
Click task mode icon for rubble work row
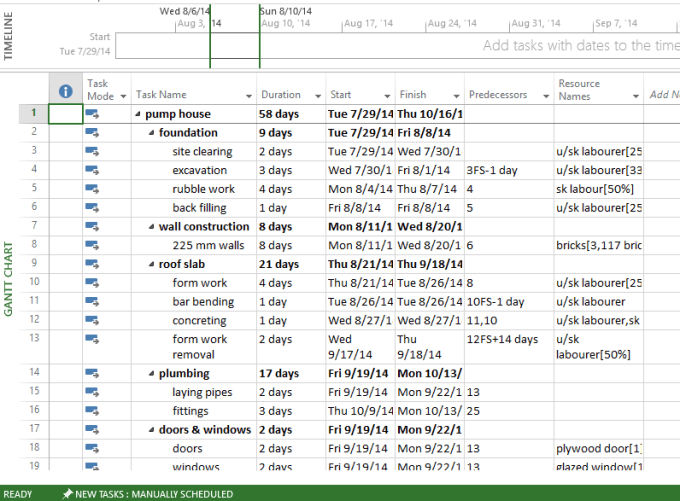click(92, 189)
